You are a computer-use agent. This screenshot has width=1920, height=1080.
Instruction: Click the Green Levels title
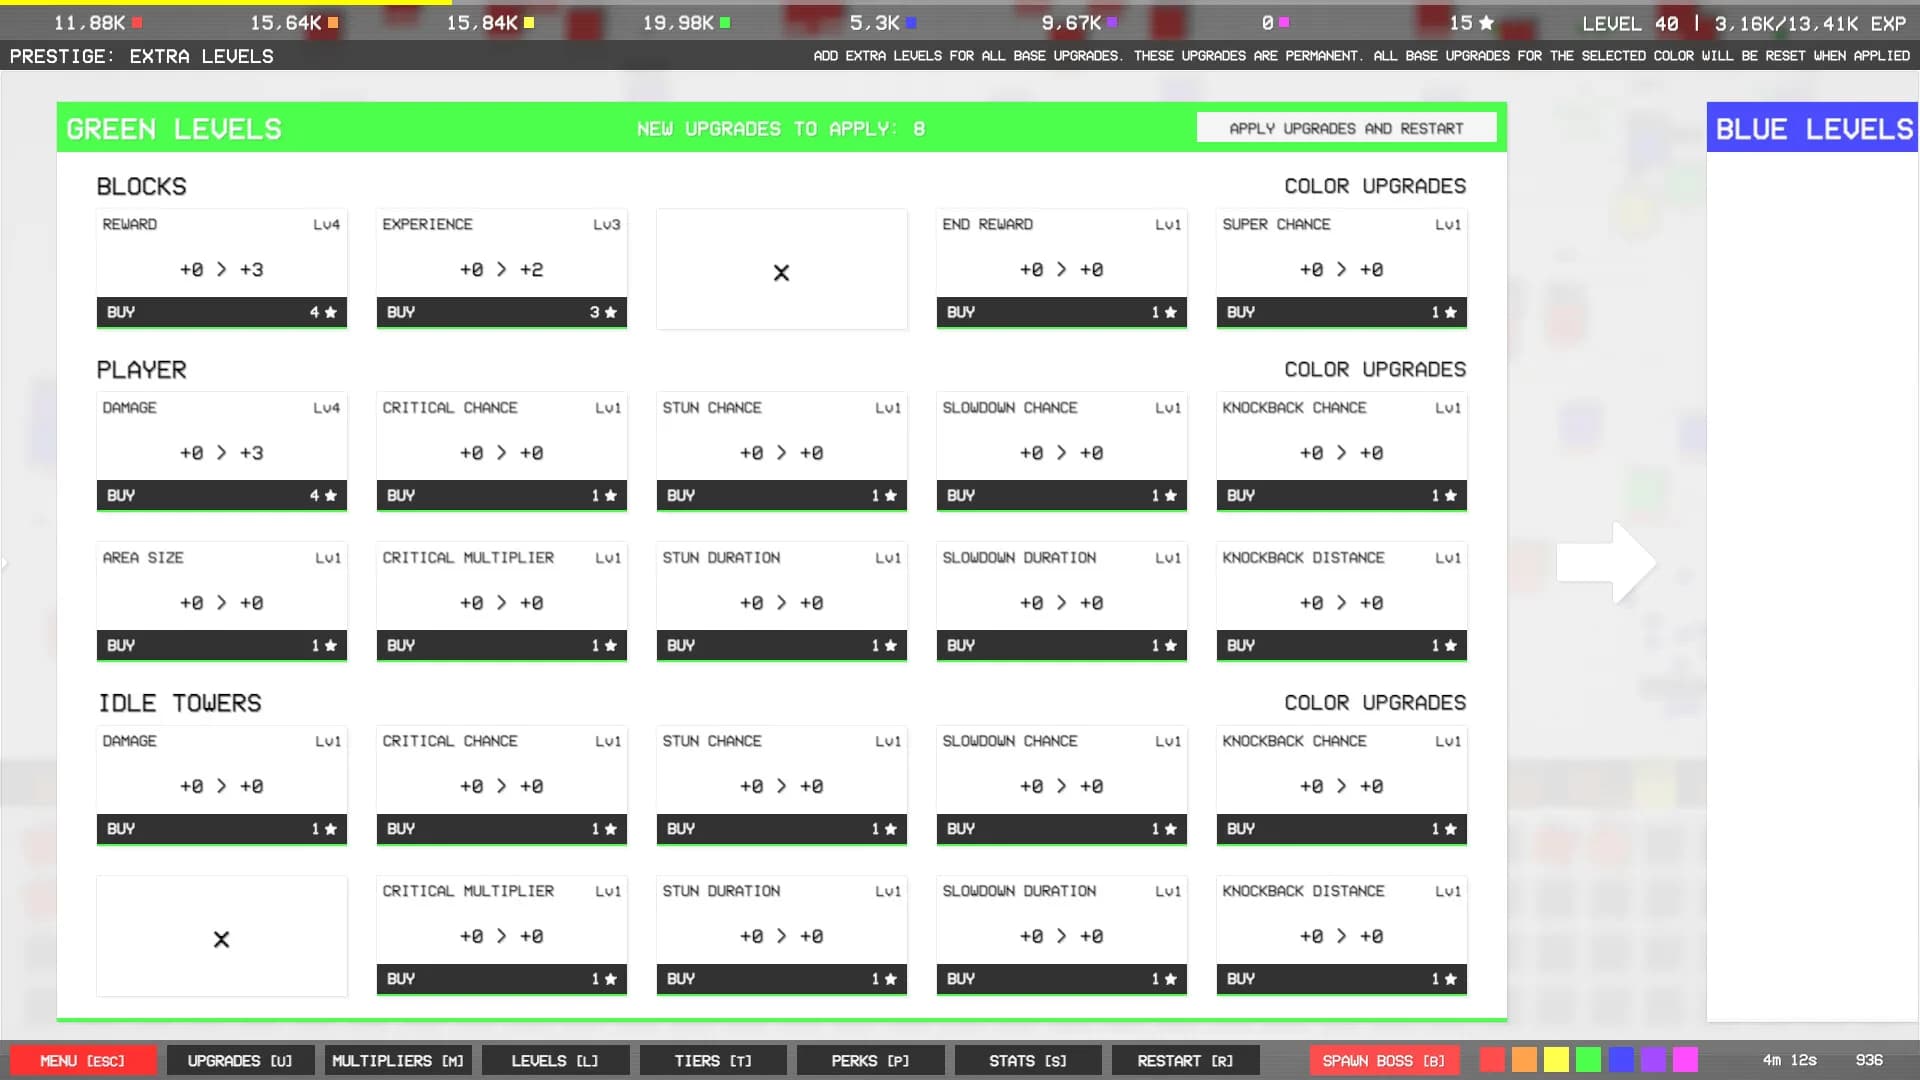coord(174,129)
